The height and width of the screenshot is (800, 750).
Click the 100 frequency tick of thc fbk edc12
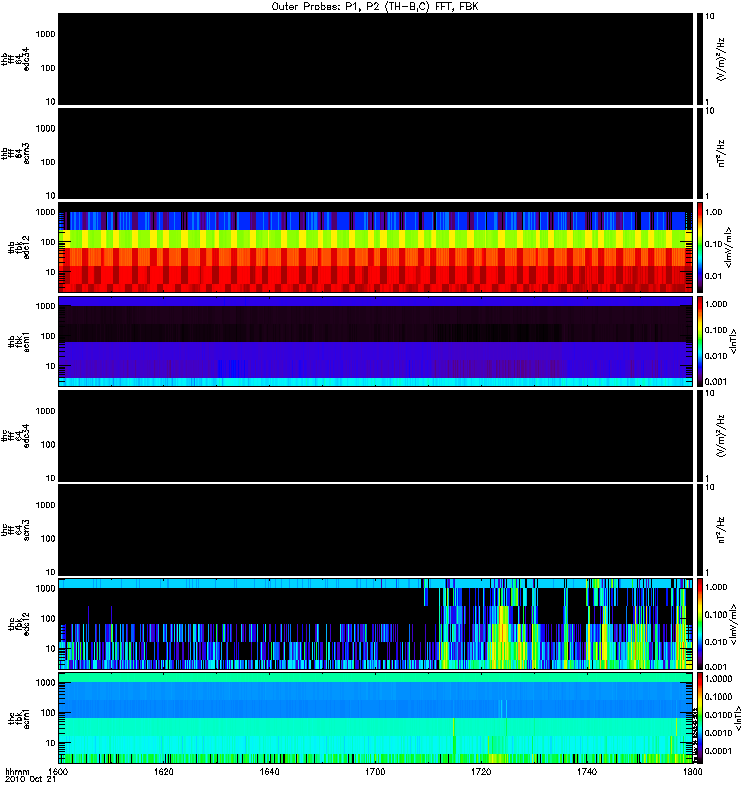coord(48,619)
